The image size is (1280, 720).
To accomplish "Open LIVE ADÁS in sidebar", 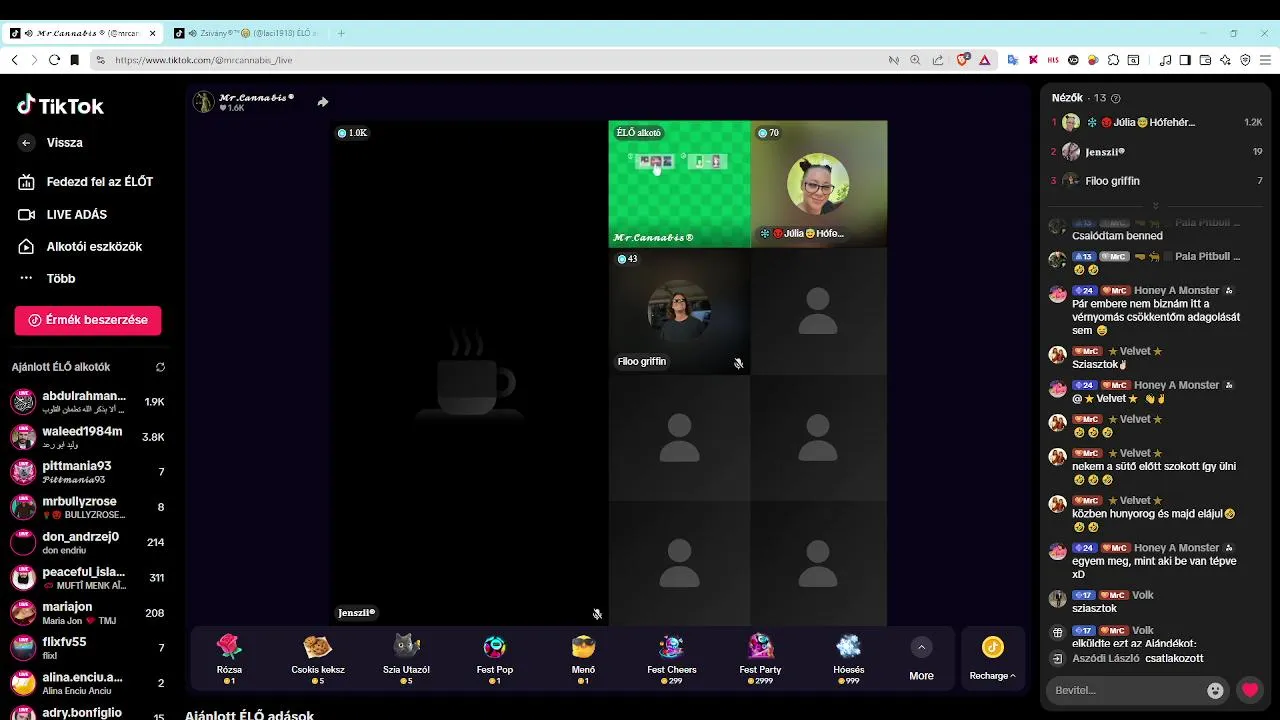I will (63, 214).
